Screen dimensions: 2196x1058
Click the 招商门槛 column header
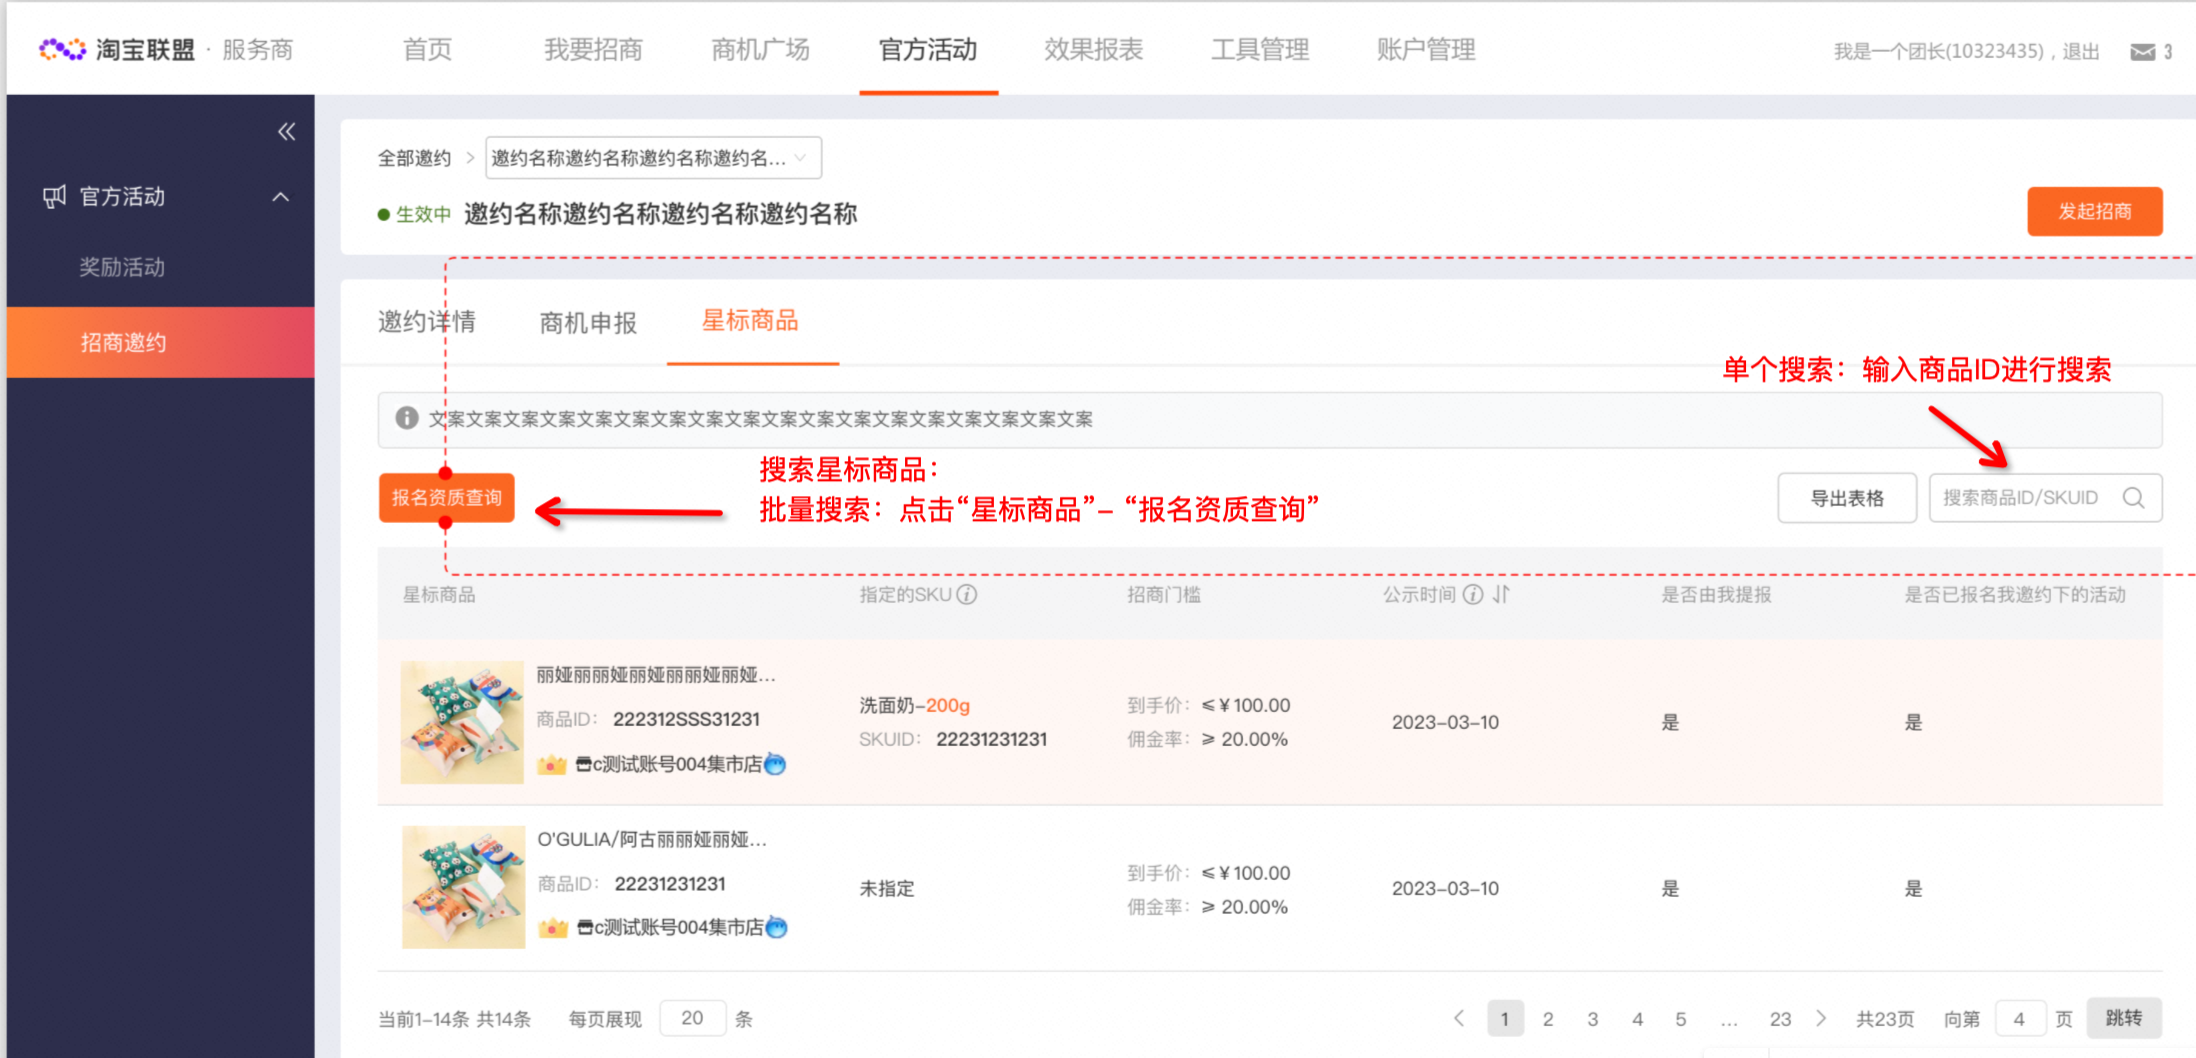[1164, 595]
